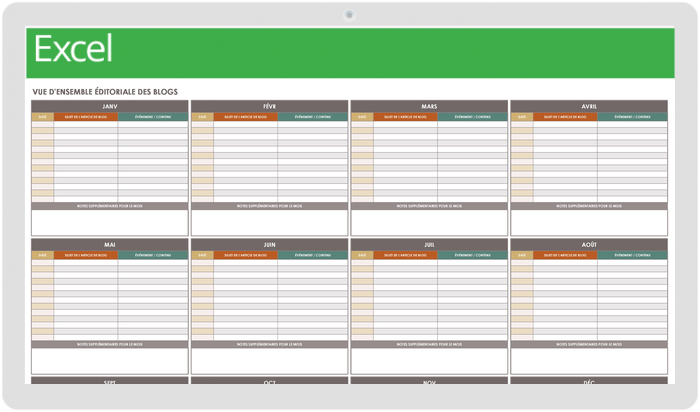
Task: Click the empty notes box for JUIL
Action: point(429,361)
